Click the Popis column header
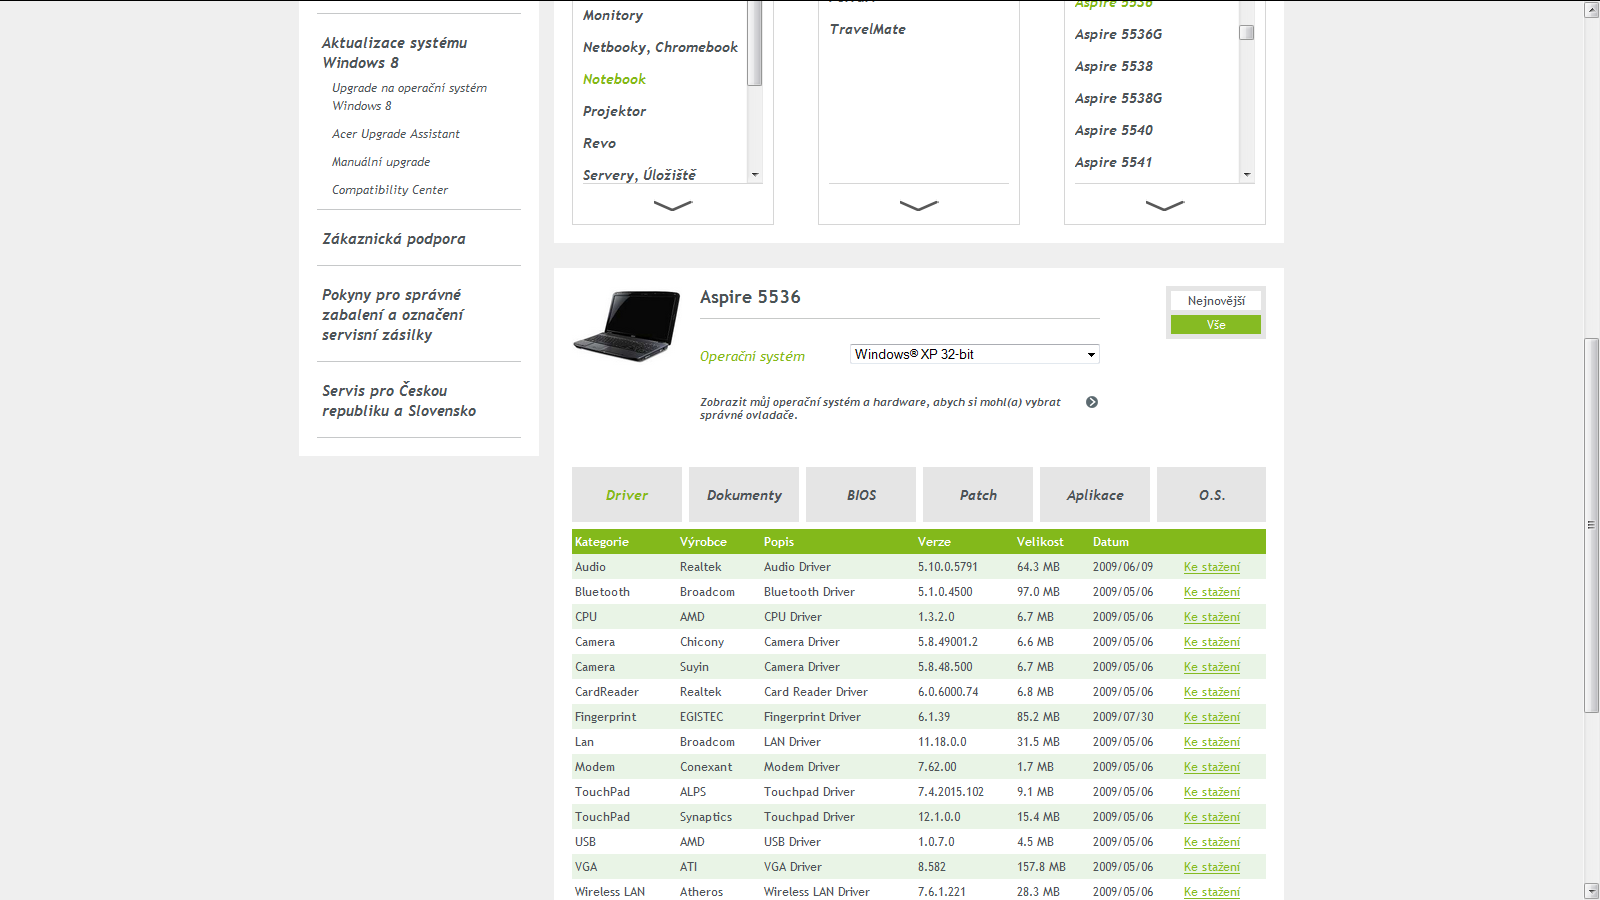This screenshot has height=900, width=1600. [779, 542]
